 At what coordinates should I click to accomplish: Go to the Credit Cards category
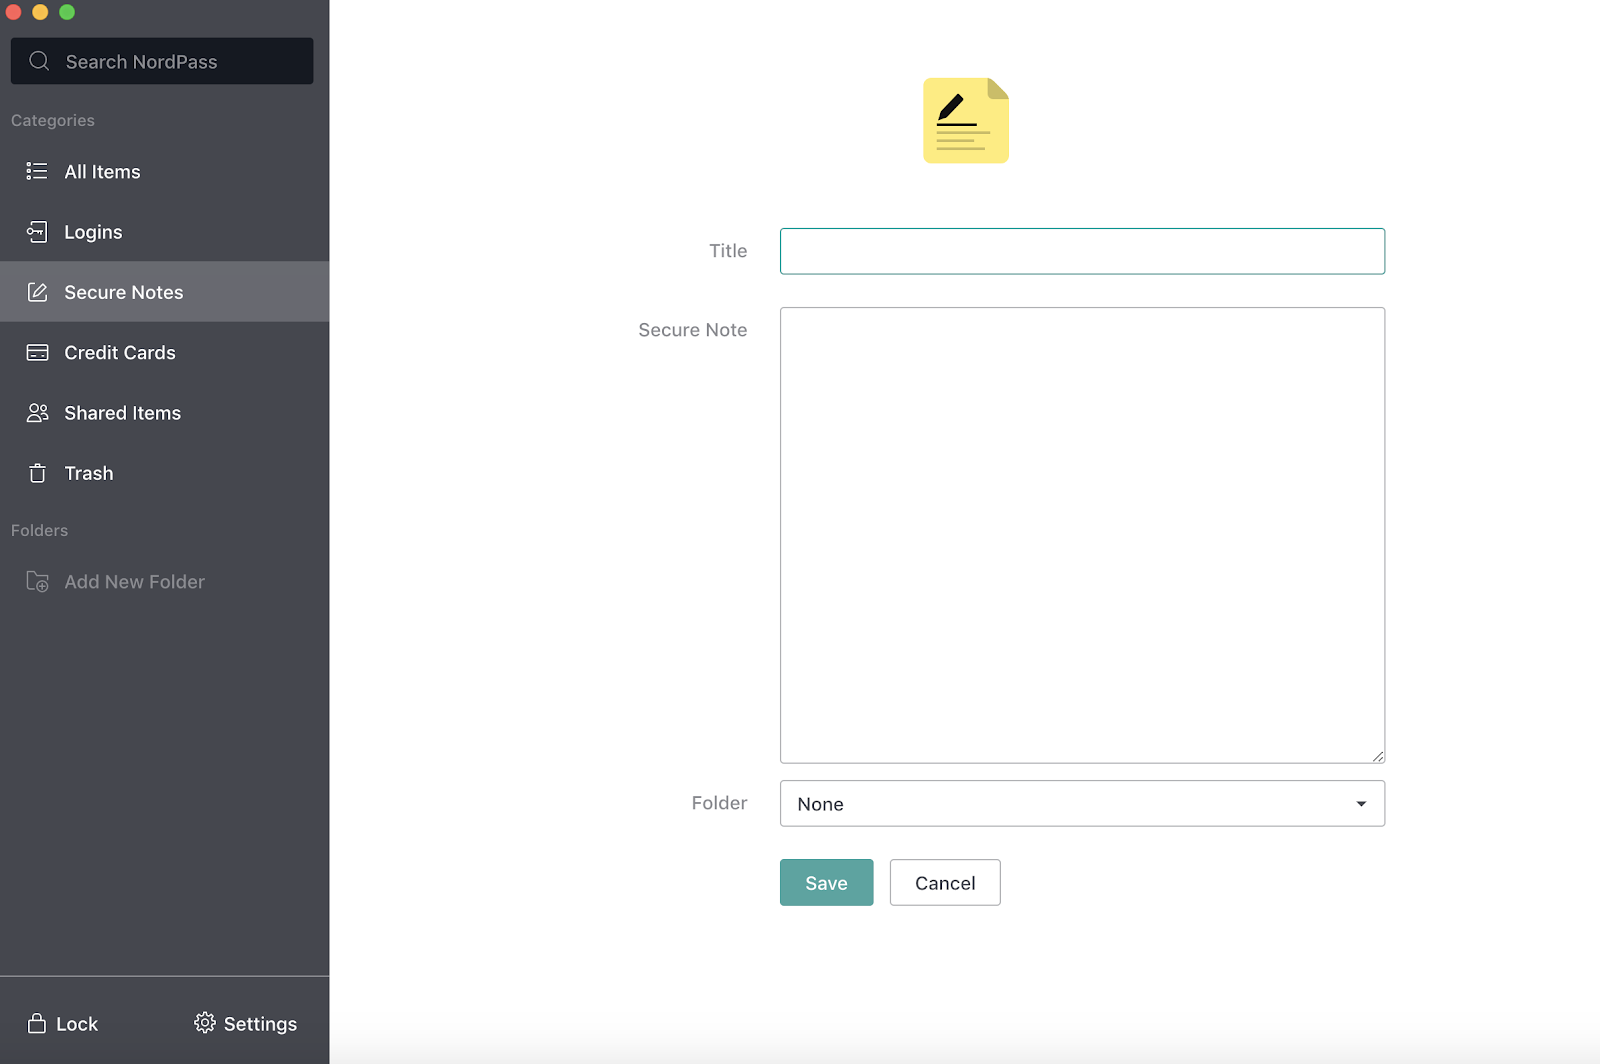click(x=164, y=352)
